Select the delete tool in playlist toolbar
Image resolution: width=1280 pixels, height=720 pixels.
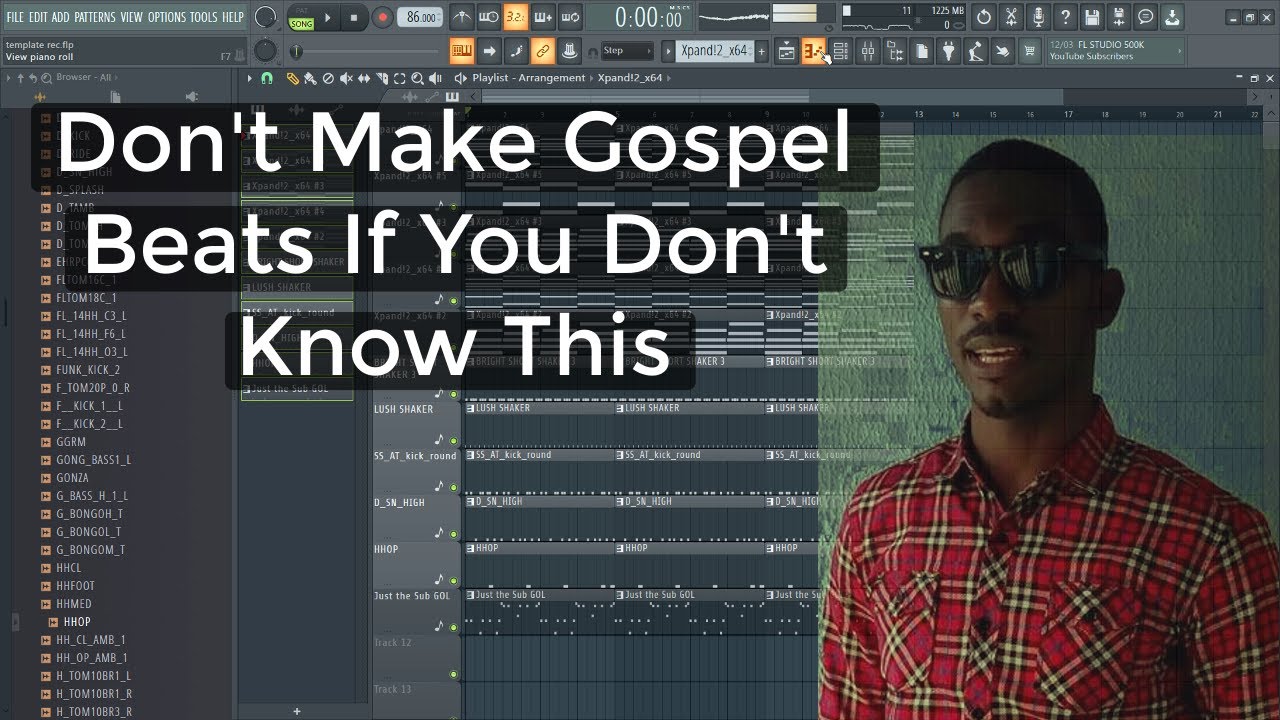pyautogui.click(x=328, y=78)
